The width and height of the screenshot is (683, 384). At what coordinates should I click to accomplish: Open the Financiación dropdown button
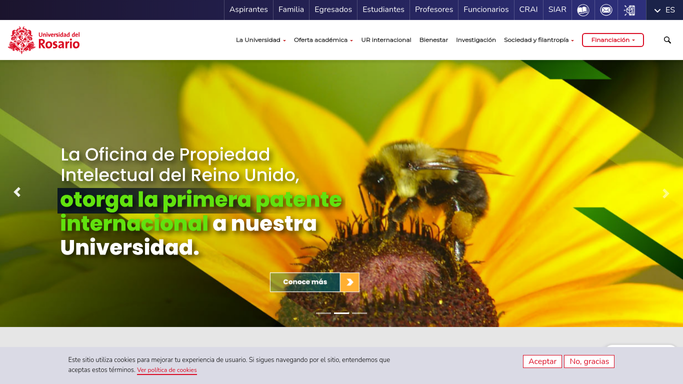(x=612, y=40)
